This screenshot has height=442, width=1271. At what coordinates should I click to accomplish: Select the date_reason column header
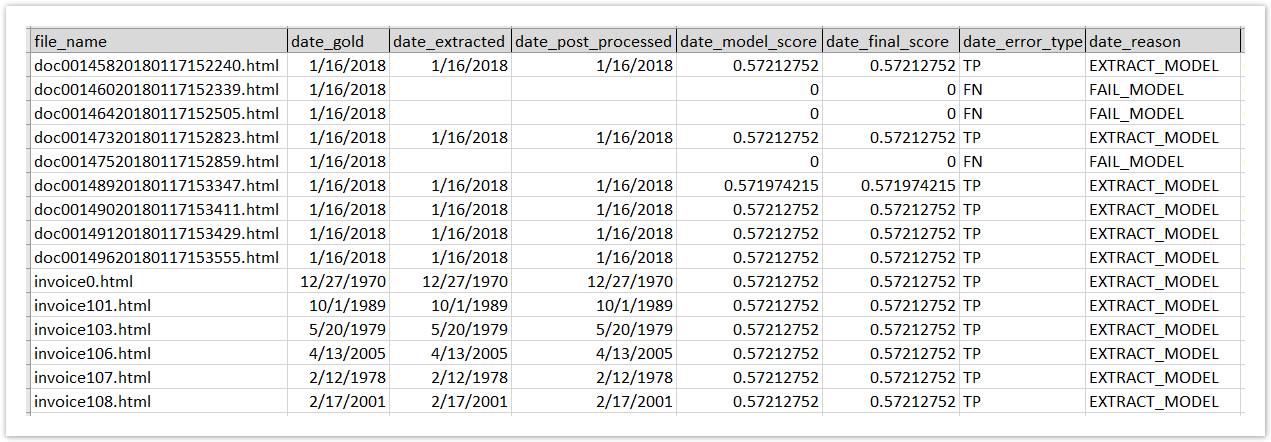pyautogui.click(x=1164, y=42)
